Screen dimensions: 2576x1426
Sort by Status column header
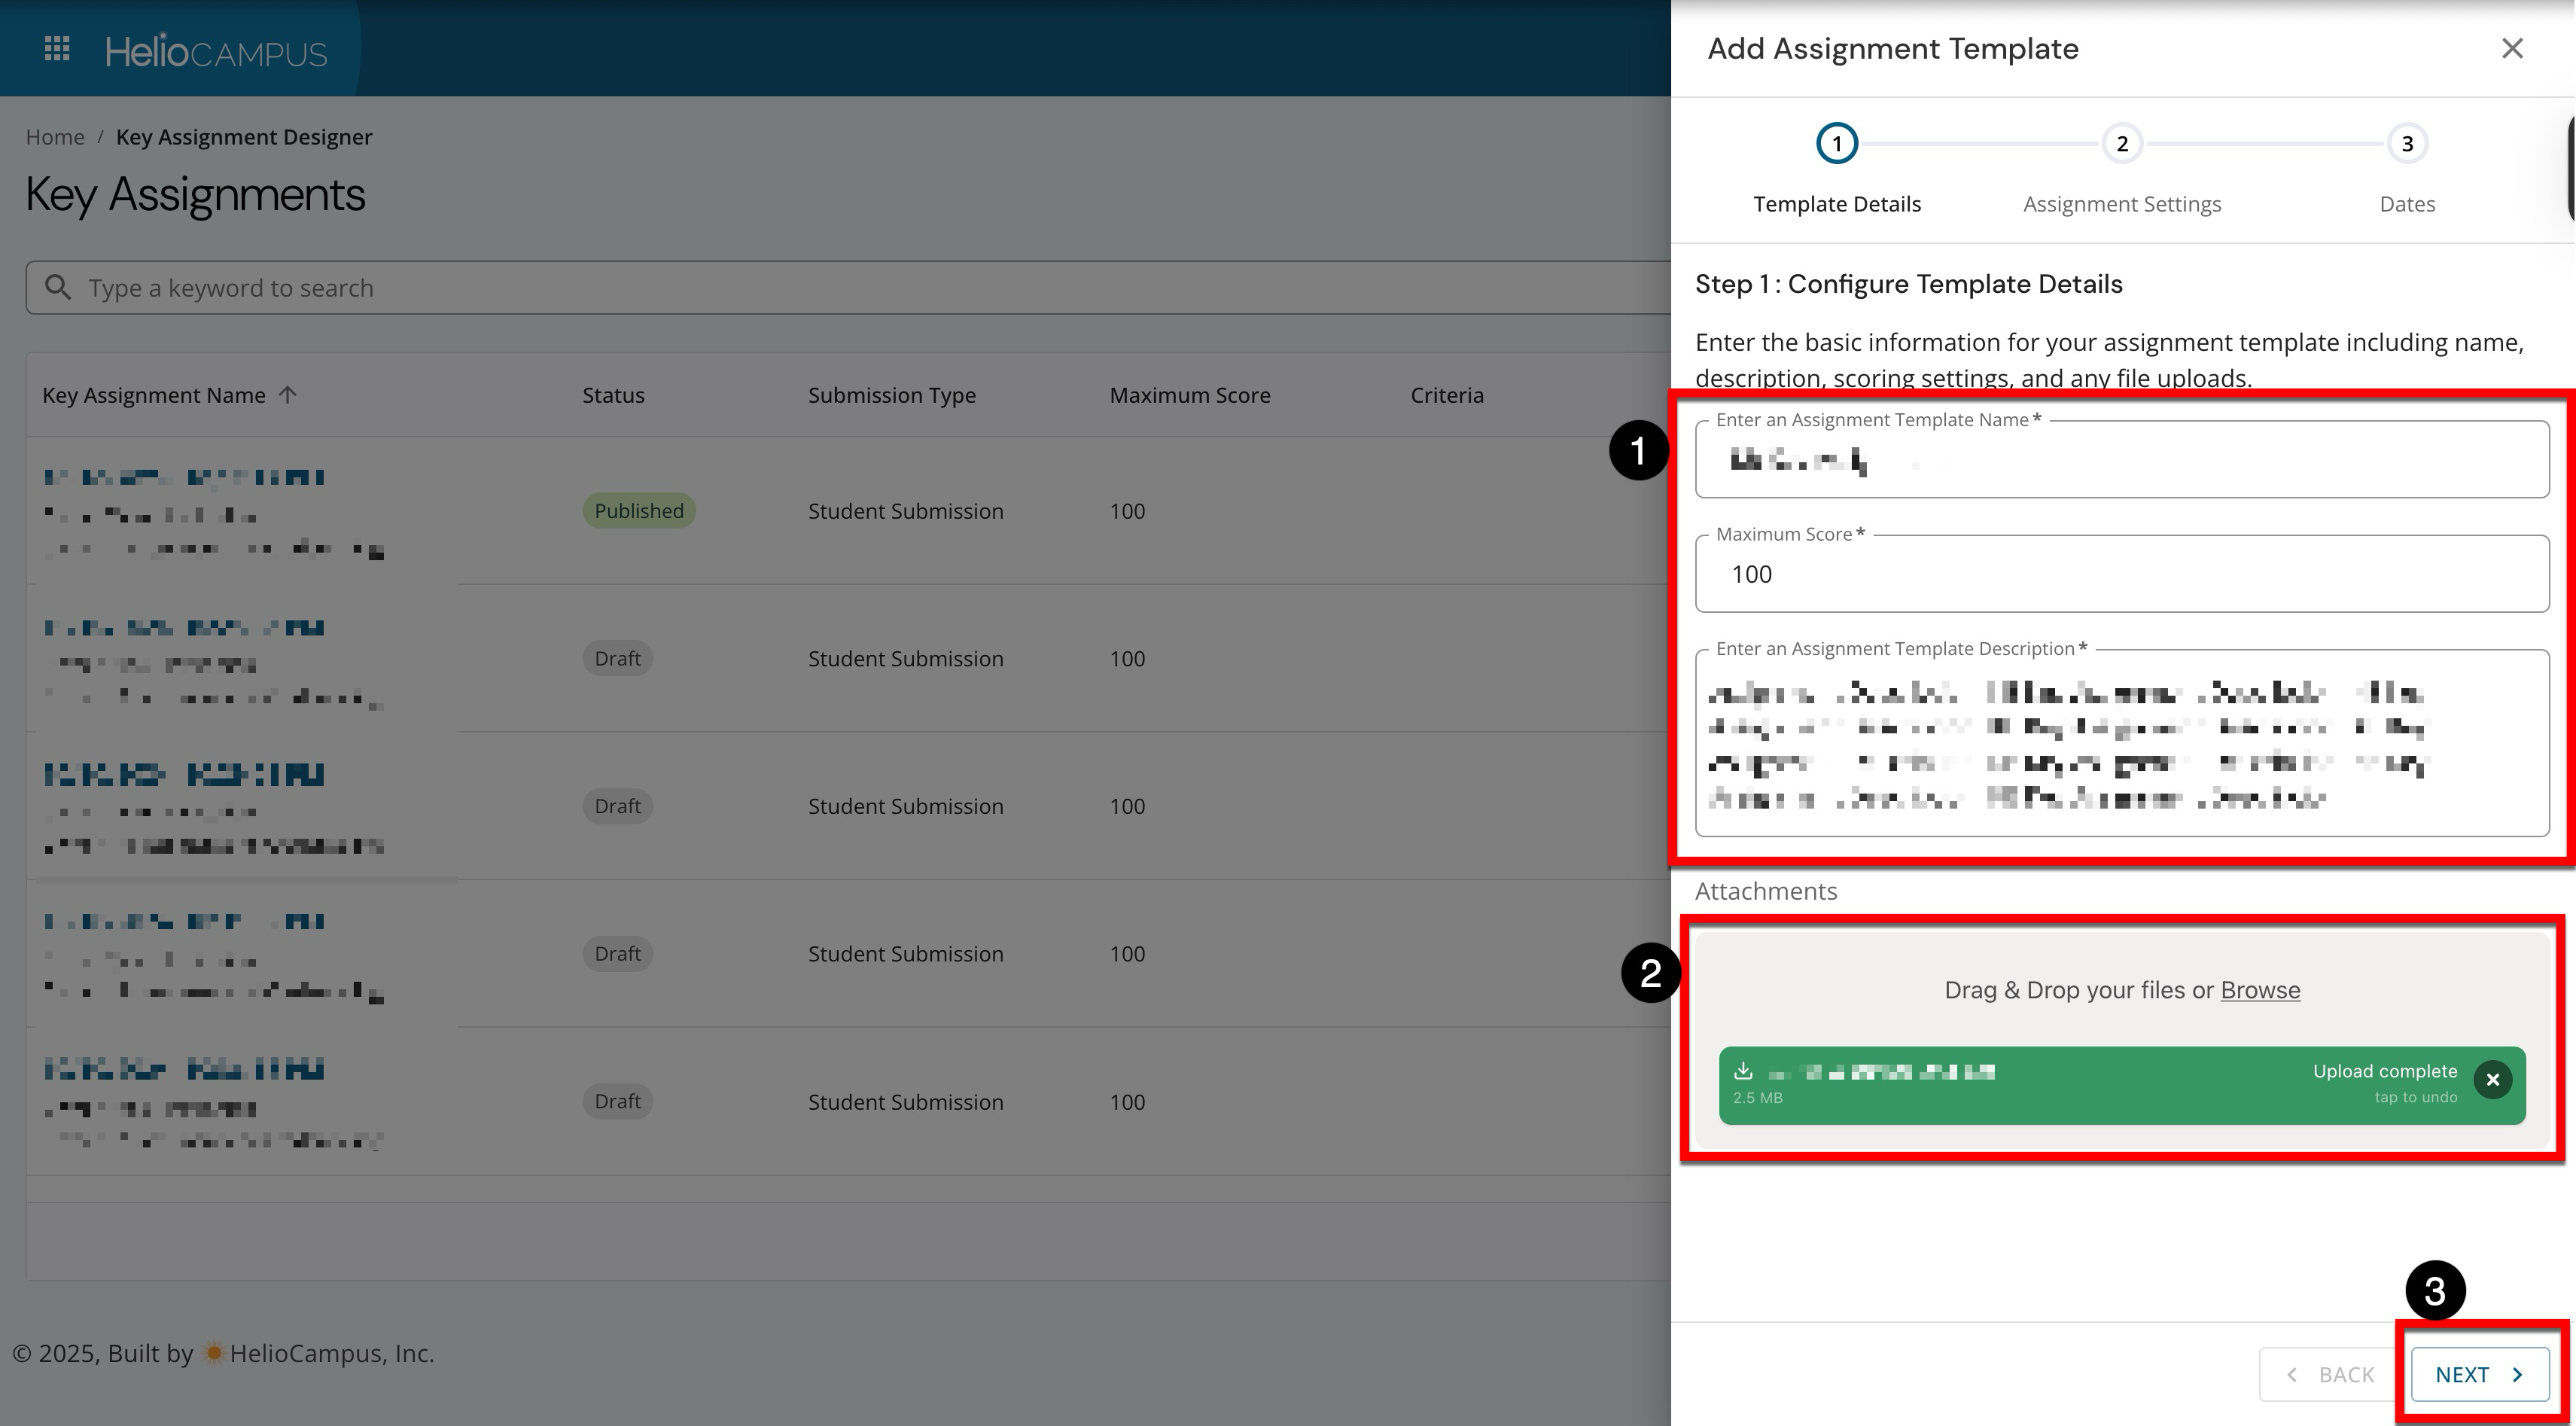pos(613,395)
